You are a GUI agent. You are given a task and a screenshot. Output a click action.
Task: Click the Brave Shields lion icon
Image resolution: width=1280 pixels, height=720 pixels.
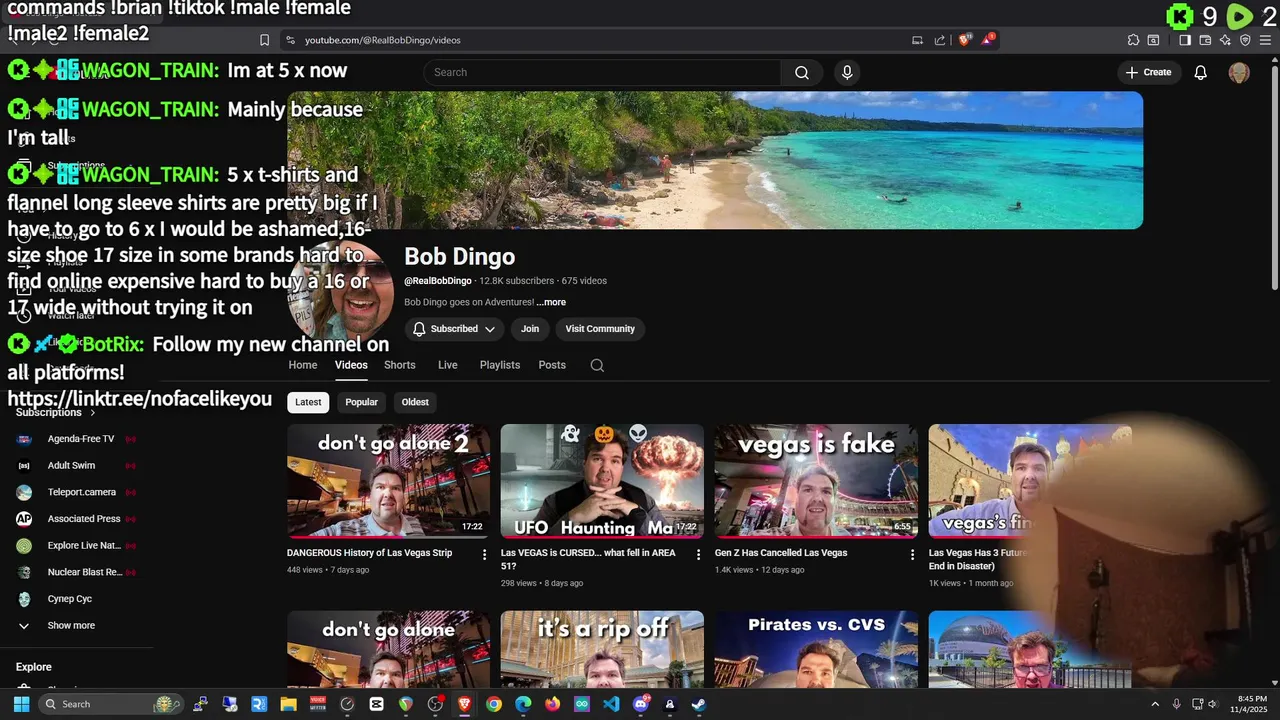pos(964,40)
